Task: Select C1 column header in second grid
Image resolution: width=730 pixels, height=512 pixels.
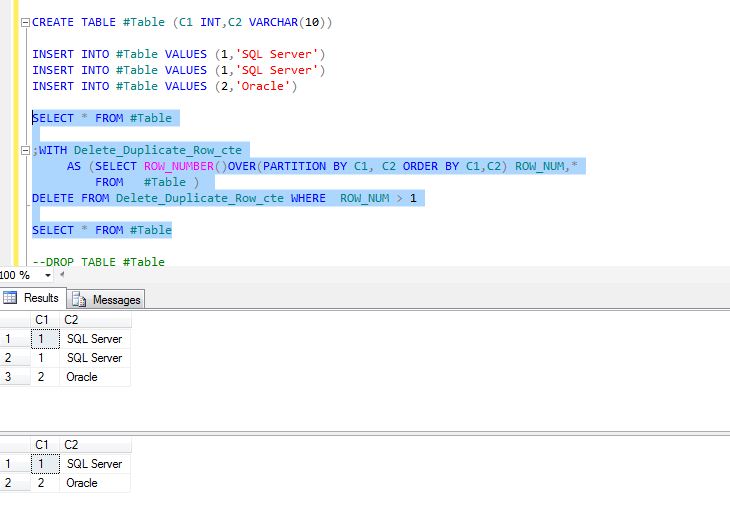Action: click(x=45, y=445)
